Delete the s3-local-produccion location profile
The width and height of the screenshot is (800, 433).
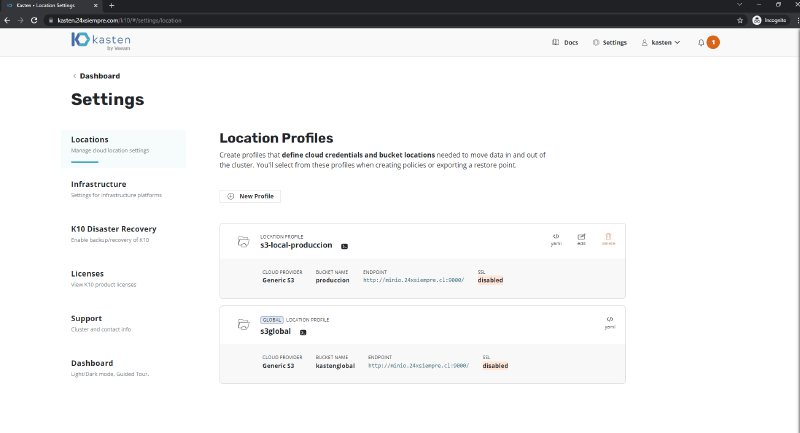(608, 239)
